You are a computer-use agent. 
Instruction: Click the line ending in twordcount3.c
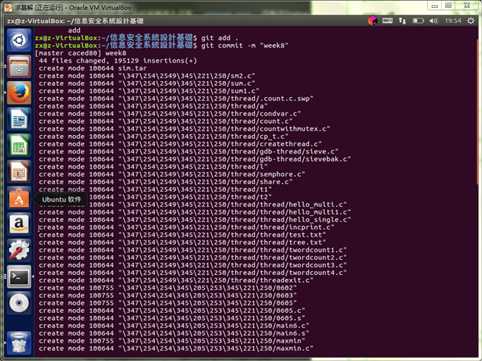(193, 265)
